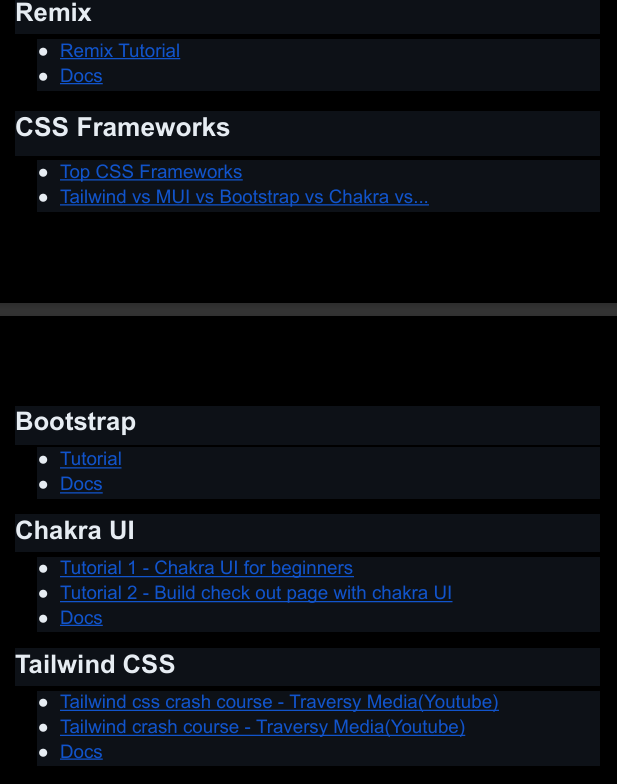Click the CSS Frameworks heading
The image size is (617, 784).
[x=123, y=128]
